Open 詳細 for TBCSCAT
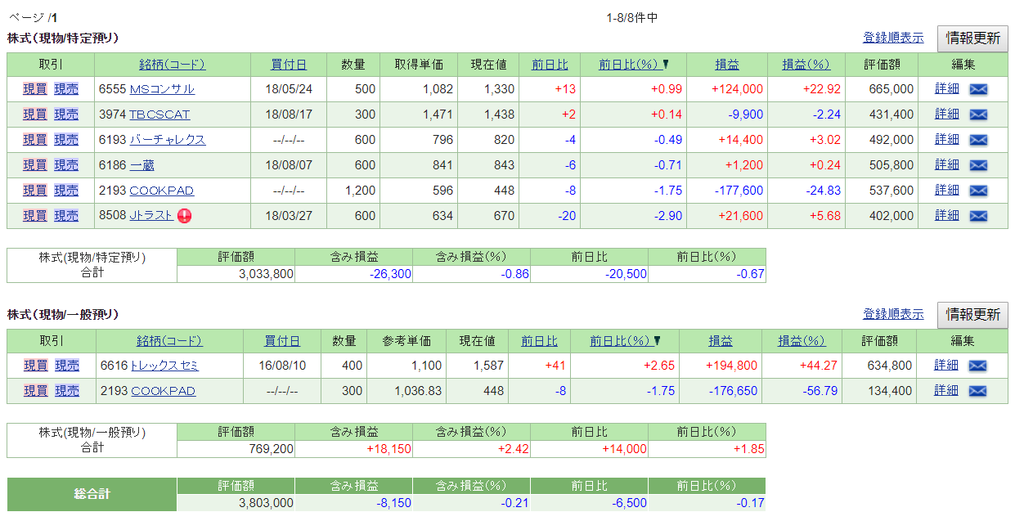This screenshot has height=530, width=1024. (946, 114)
